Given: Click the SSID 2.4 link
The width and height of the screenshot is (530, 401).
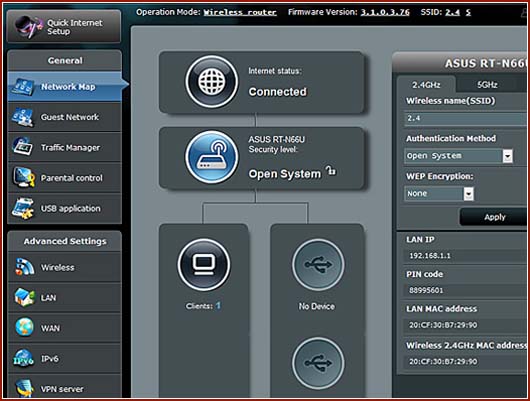Looking at the screenshot, I should point(452,13).
